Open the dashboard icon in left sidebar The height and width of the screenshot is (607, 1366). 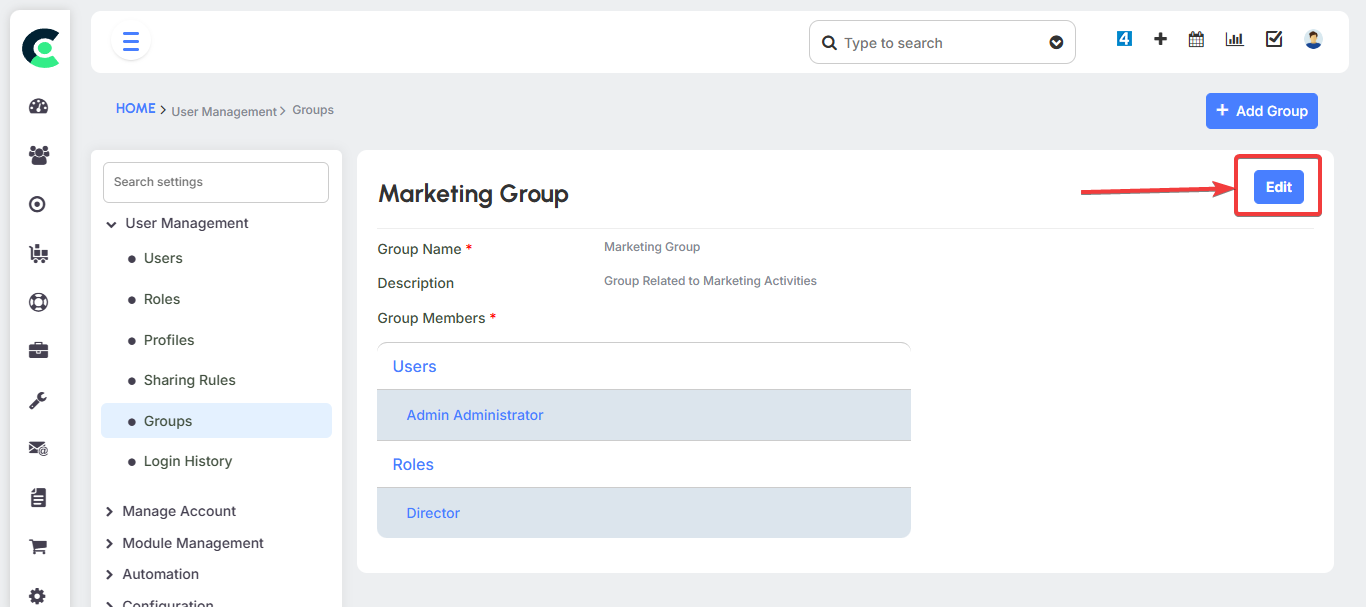[38, 107]
